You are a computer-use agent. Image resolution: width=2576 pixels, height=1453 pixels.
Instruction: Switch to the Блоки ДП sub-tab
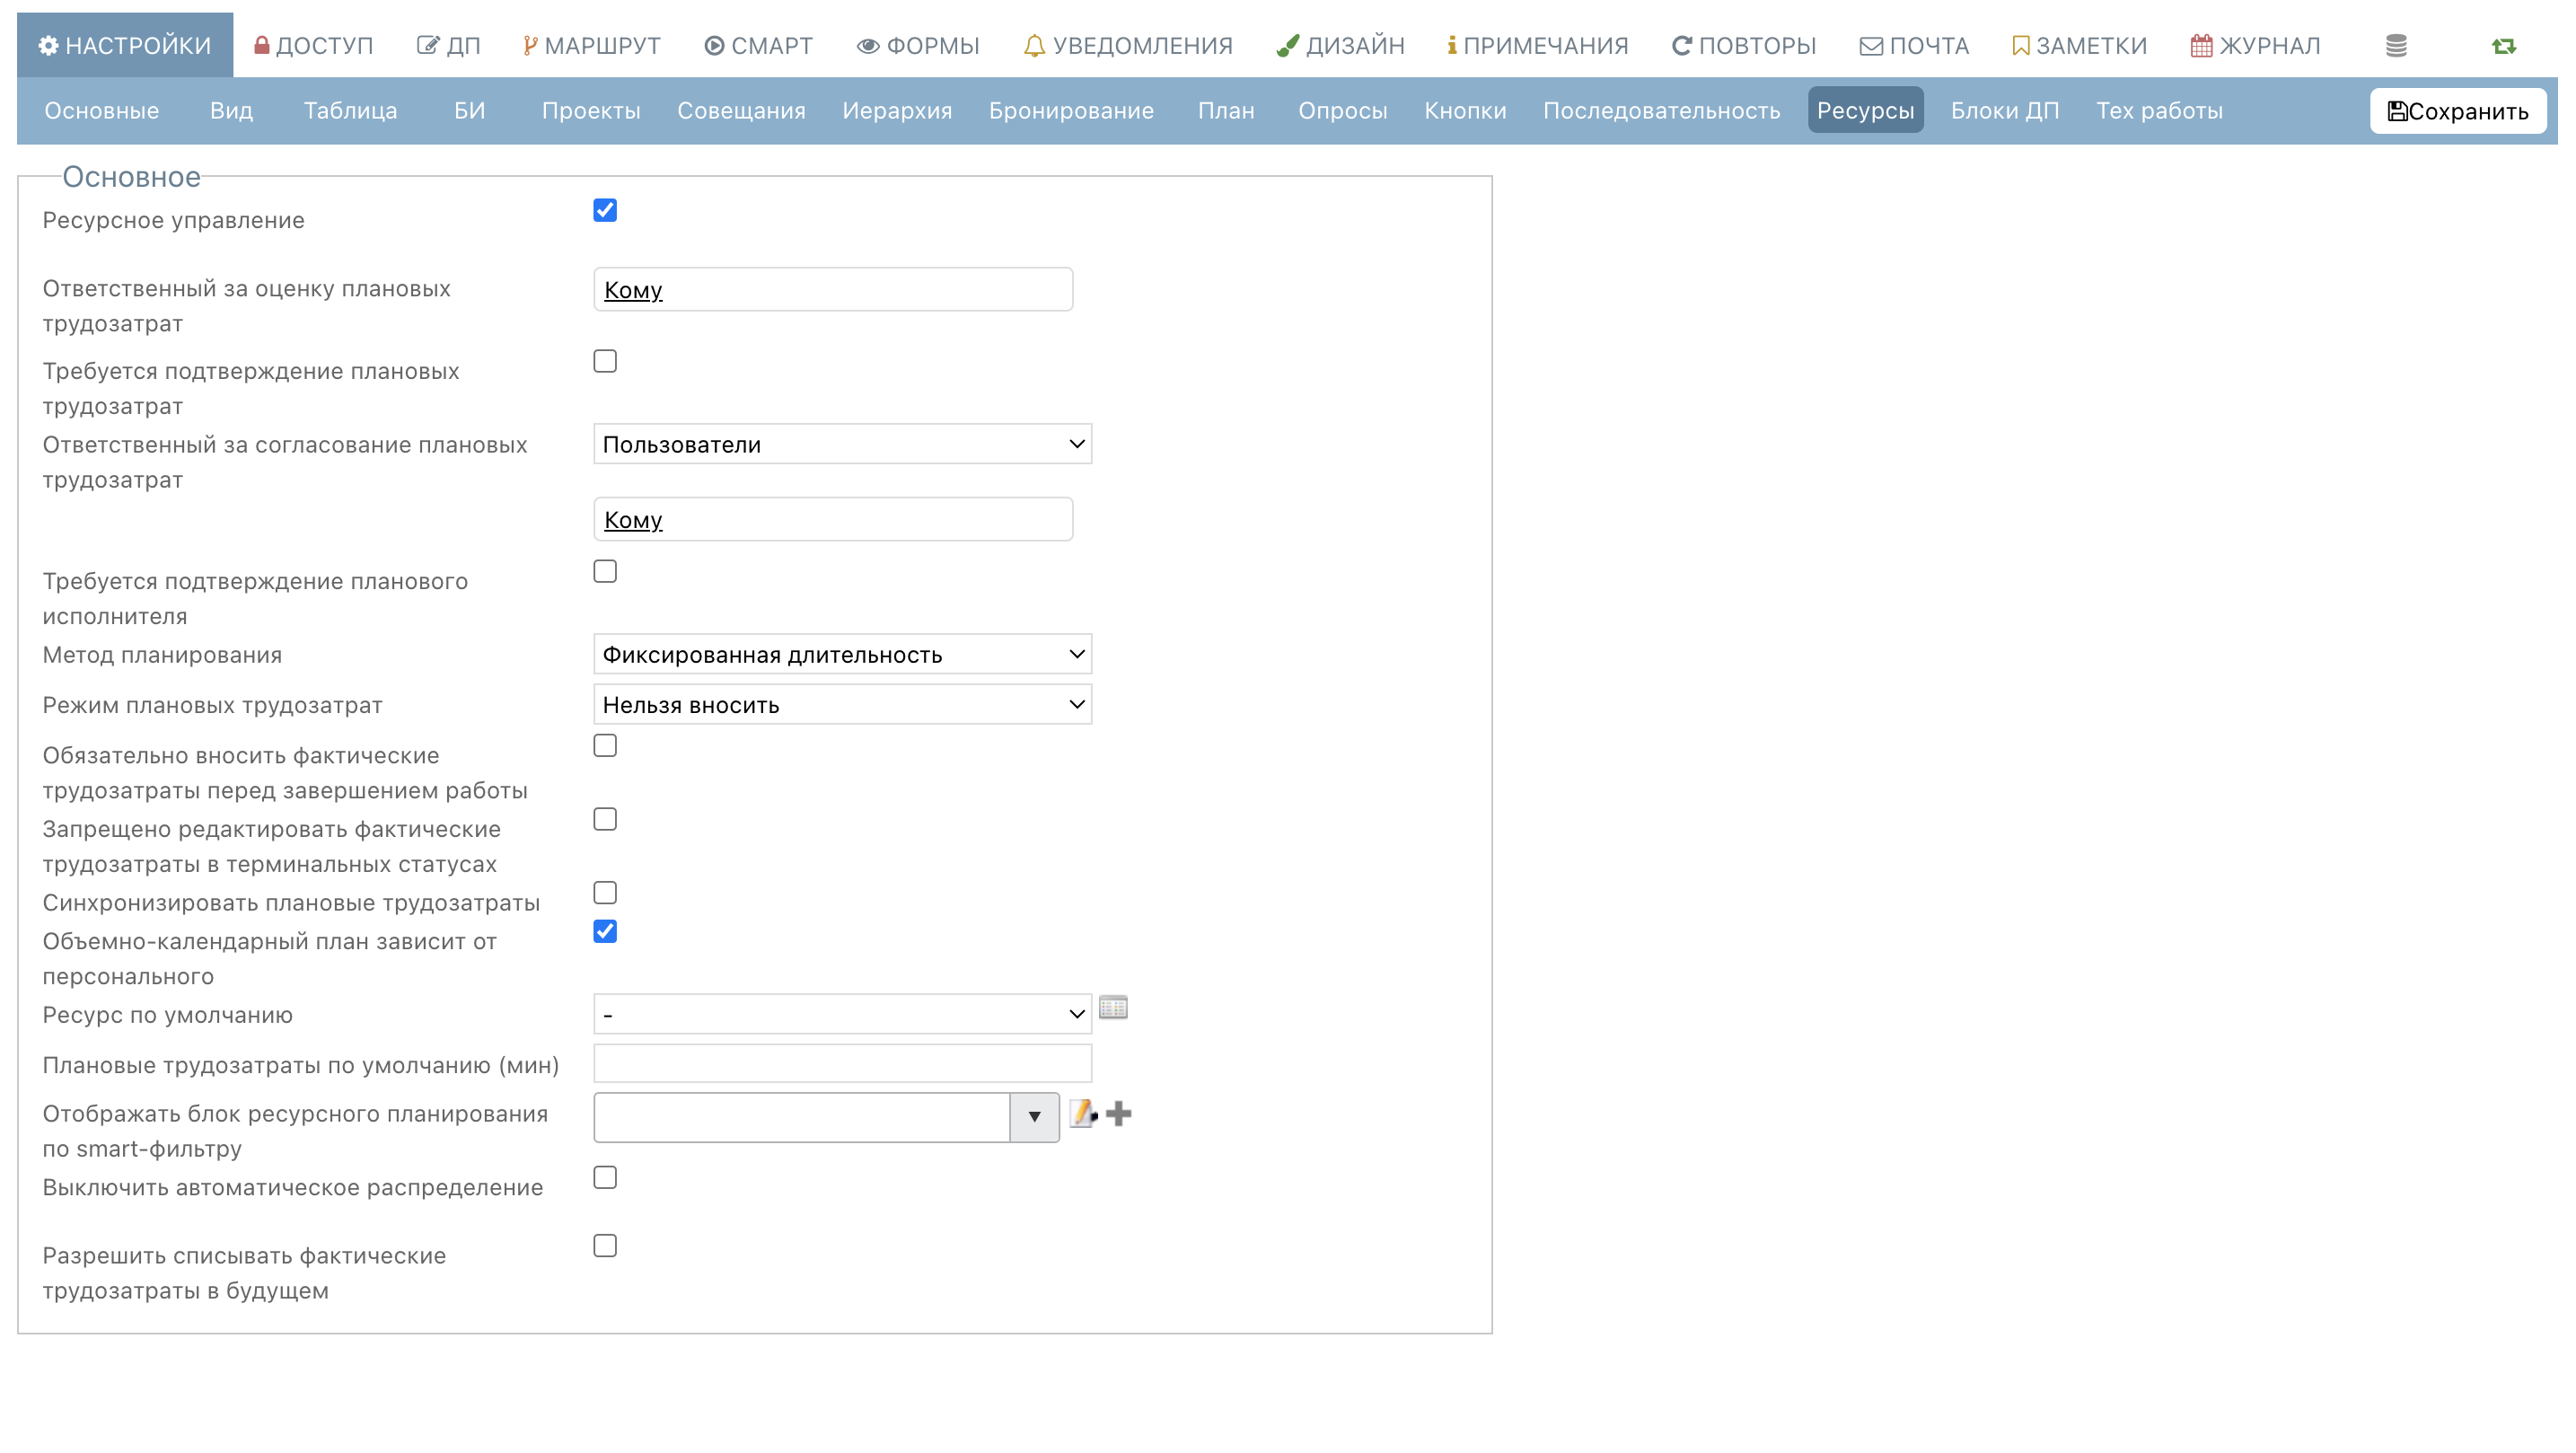click(x=2004, y=111)
